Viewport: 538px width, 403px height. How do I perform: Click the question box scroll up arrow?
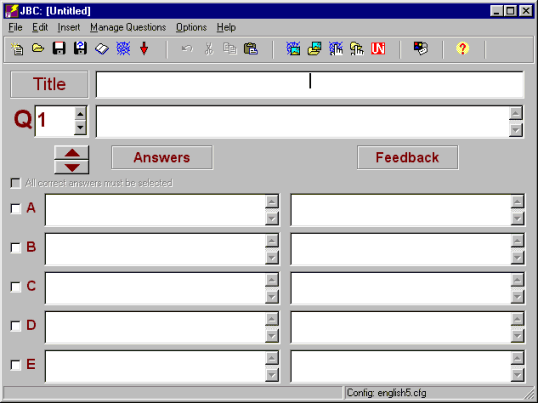[x=516, y=113]
